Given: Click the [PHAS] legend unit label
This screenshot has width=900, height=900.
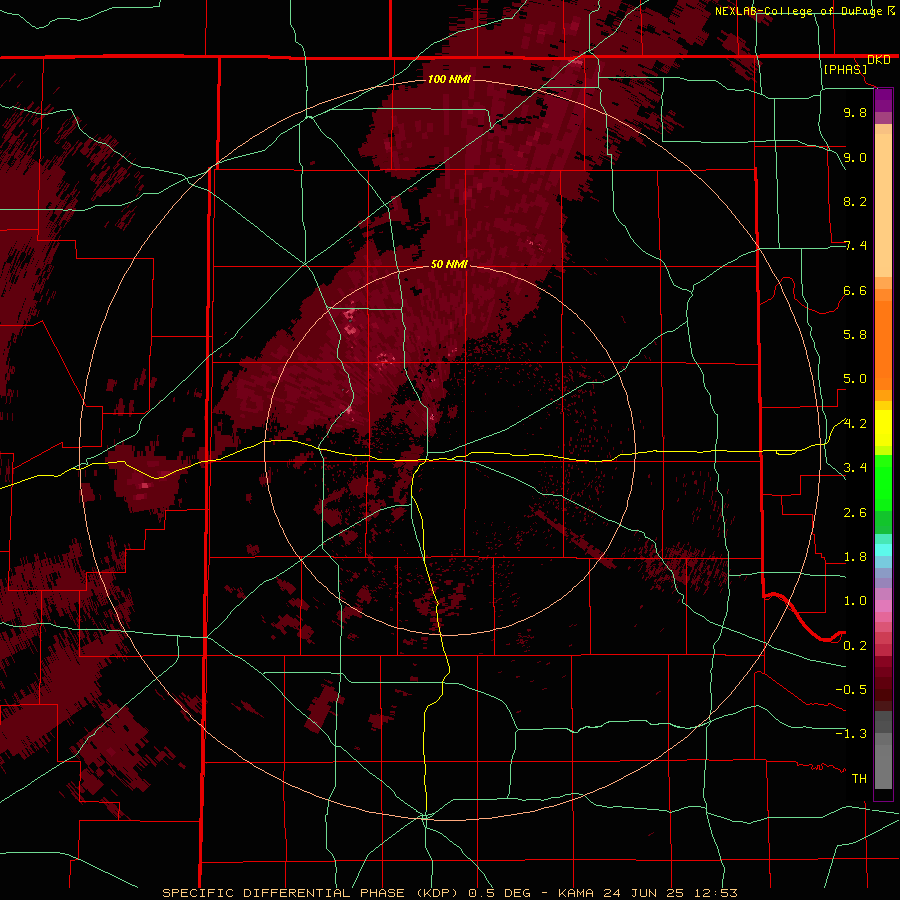Looking at the screenshot, I should [x=845, y=69].
